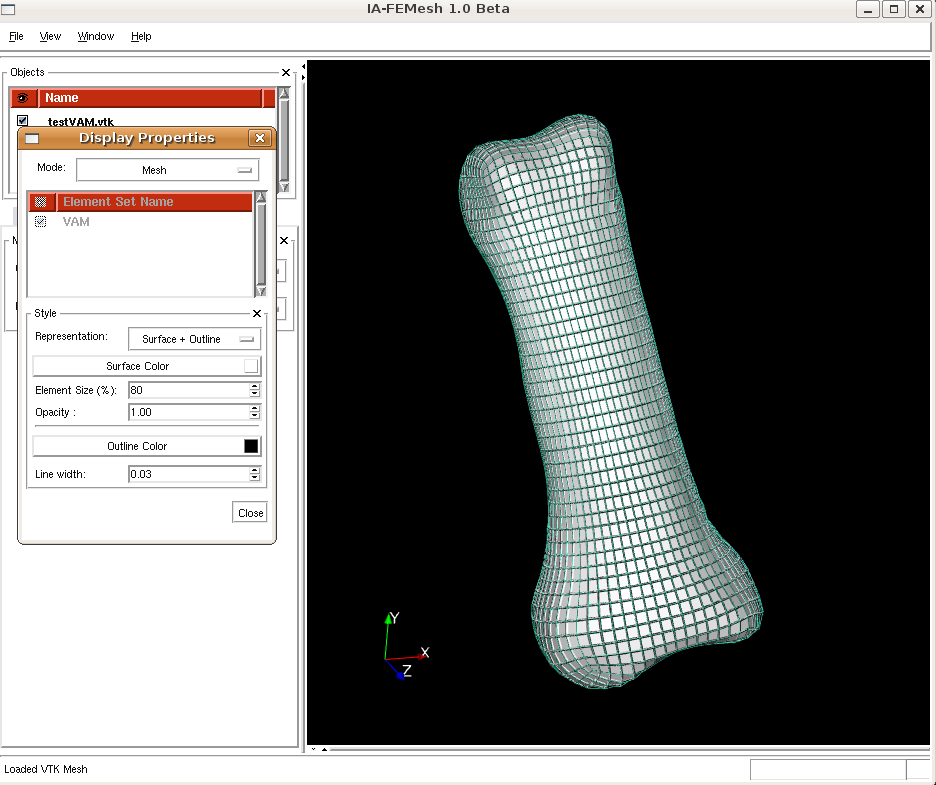This screenshot has height=785, width=936.
Task: Click the Surface Color button
Action: point(138,366)
